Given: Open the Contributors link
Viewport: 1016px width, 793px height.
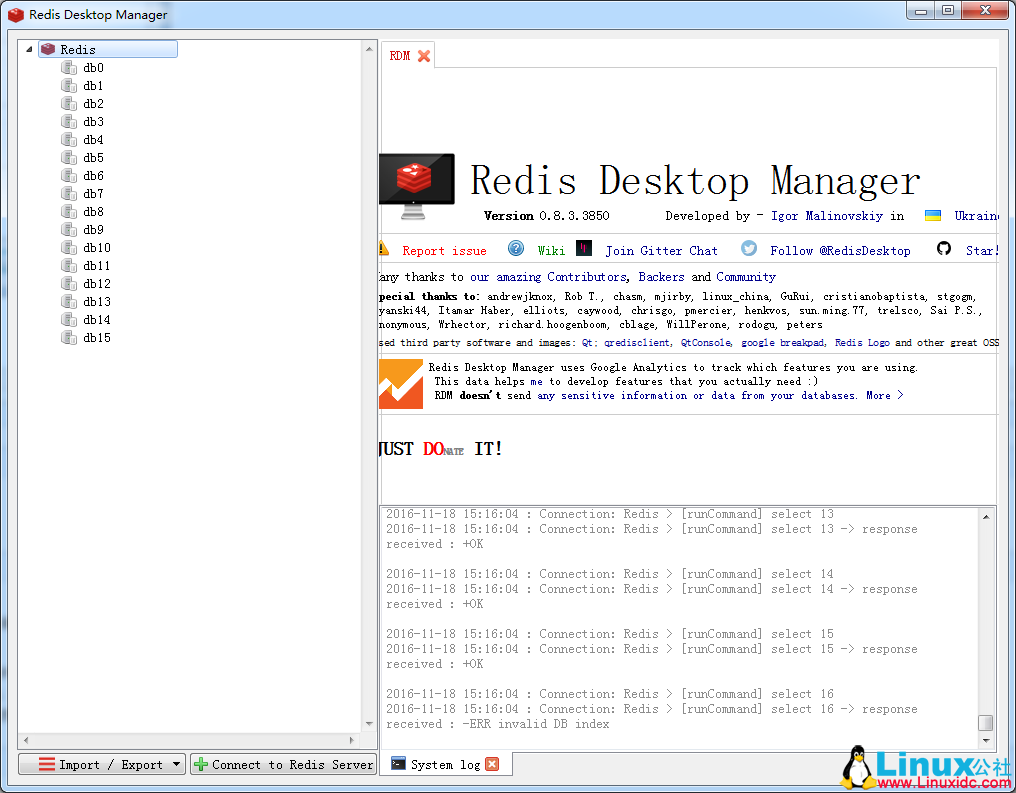Looking at the screenshot, I should pyautogui.click(x=586, y=276).
